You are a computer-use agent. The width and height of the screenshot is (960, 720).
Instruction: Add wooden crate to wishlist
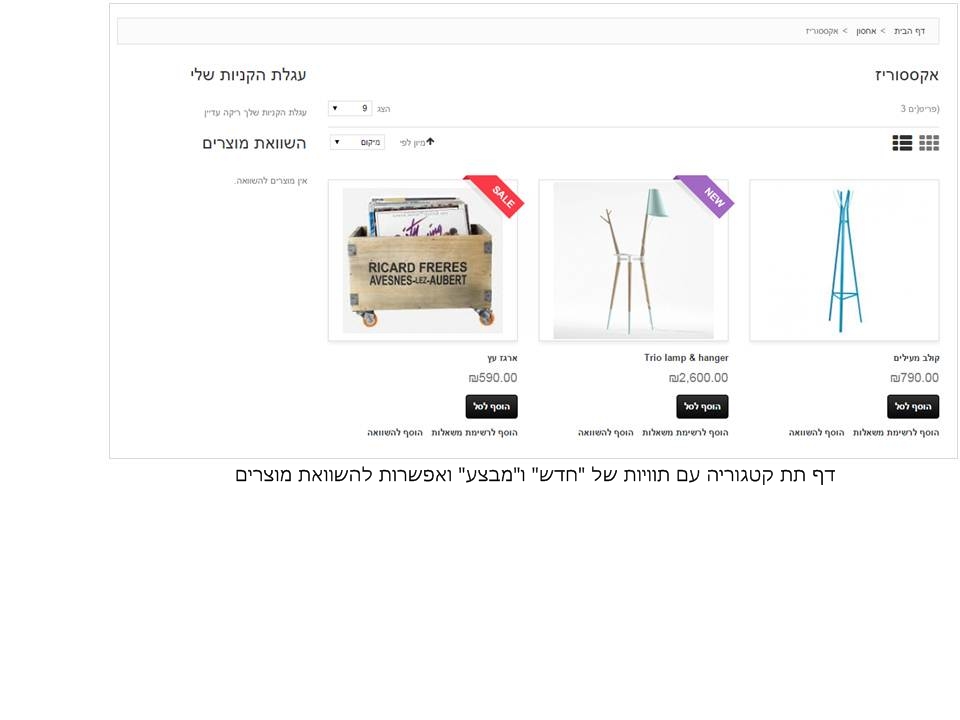click(474, 432)
